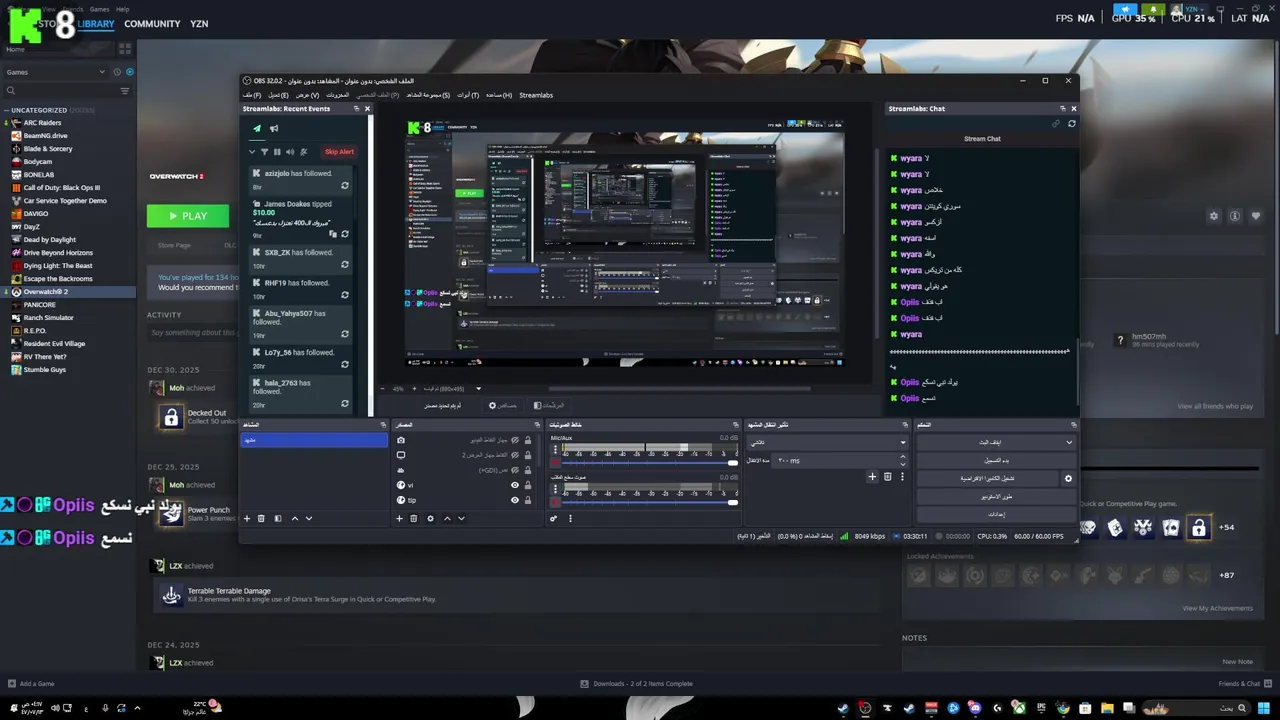
Task: Open OBS Edit (E) menu
Action: point(278,95)
